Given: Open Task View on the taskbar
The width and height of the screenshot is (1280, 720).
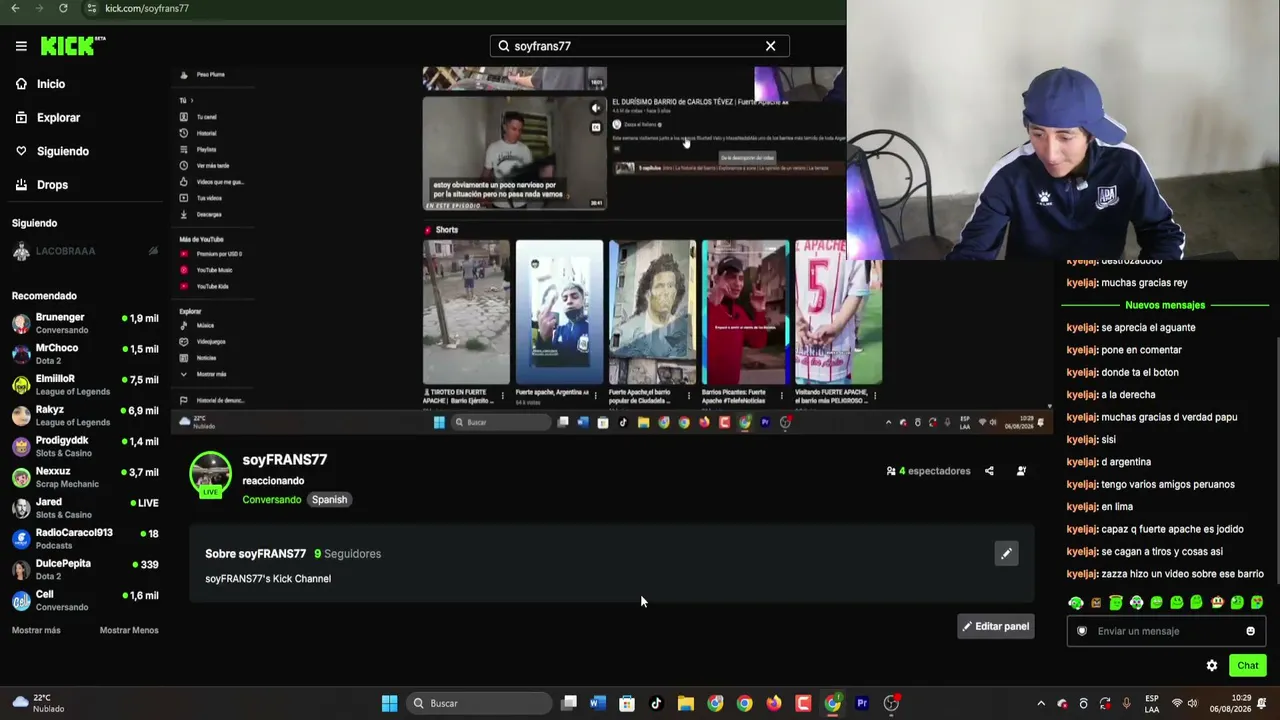Looking at the screenshot, I should [569, 703].
